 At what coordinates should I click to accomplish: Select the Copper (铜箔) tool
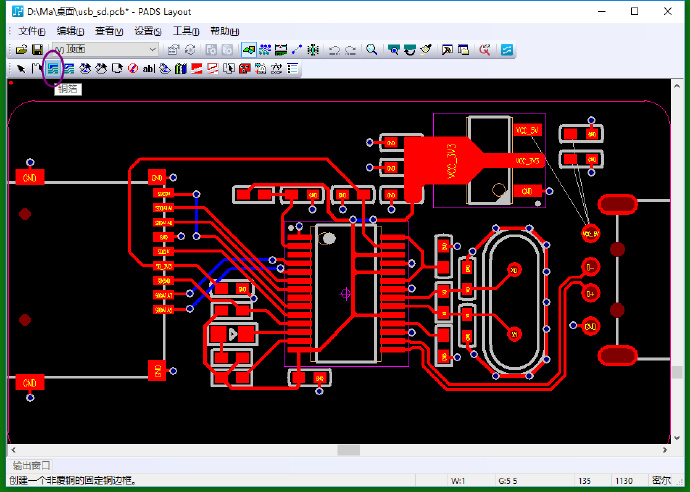click(53, 69)
